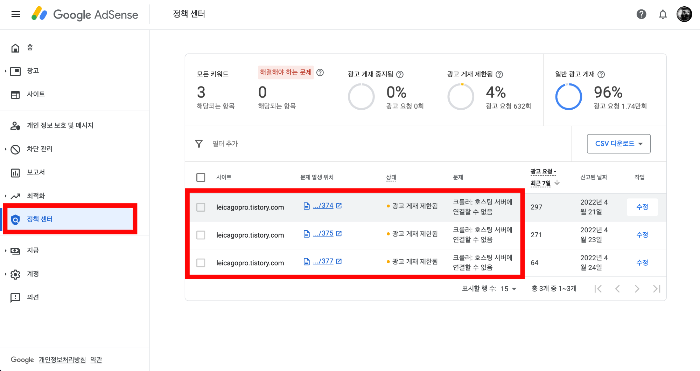
Task: Open the .../377 page link
Action: pos(323,261)
